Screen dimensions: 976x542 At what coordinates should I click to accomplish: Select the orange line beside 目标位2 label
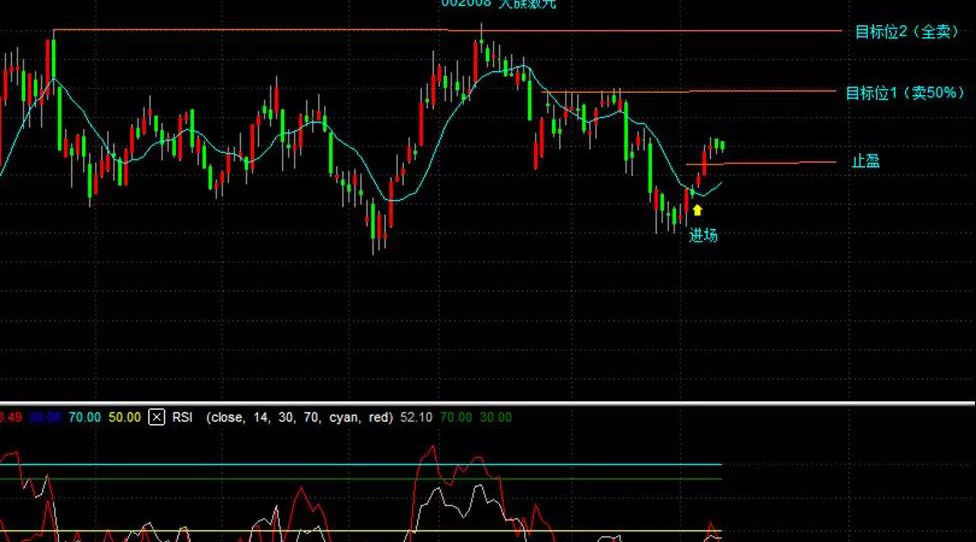click(700, 31)
